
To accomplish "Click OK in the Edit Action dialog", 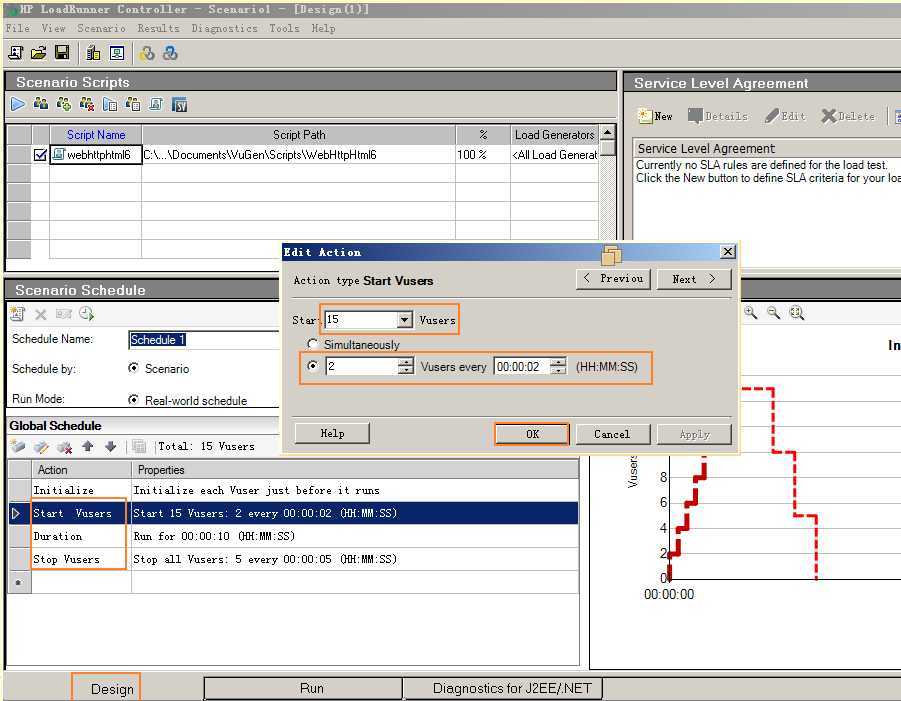I will tap(532, 434).
